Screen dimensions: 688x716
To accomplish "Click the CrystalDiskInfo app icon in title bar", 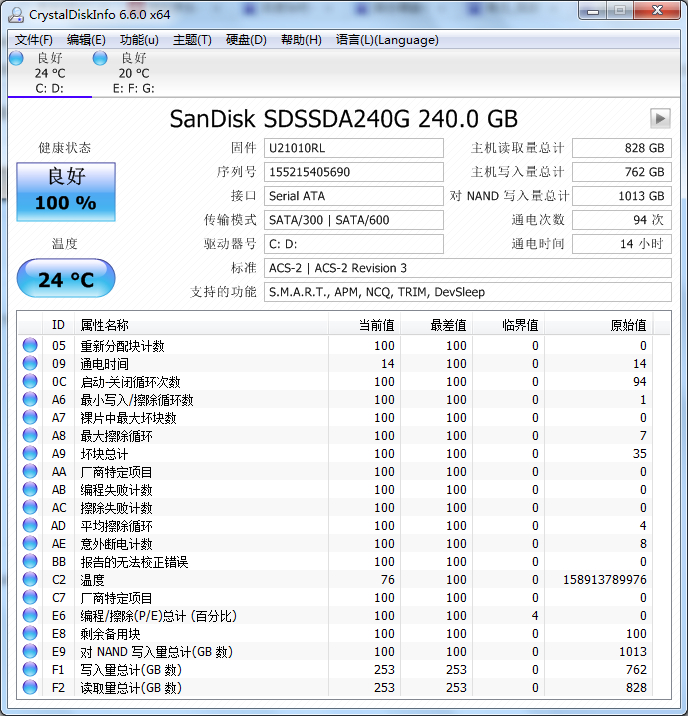I will (x=16, y=15).
